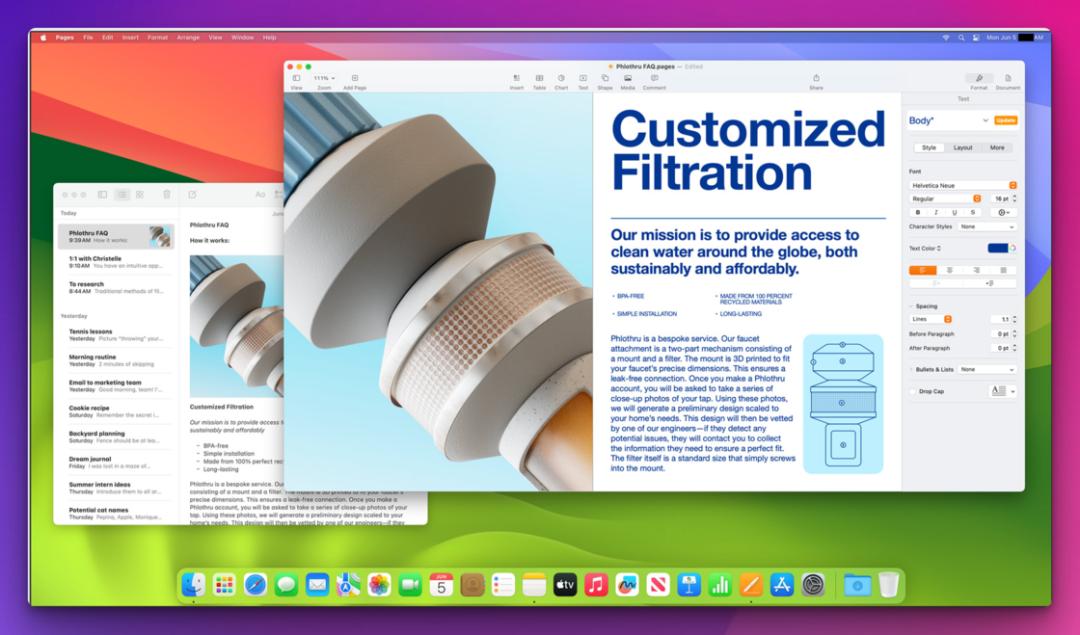Launch Safari from the Dock
This screenshot has width=1080, height=635.
[255, 585]
